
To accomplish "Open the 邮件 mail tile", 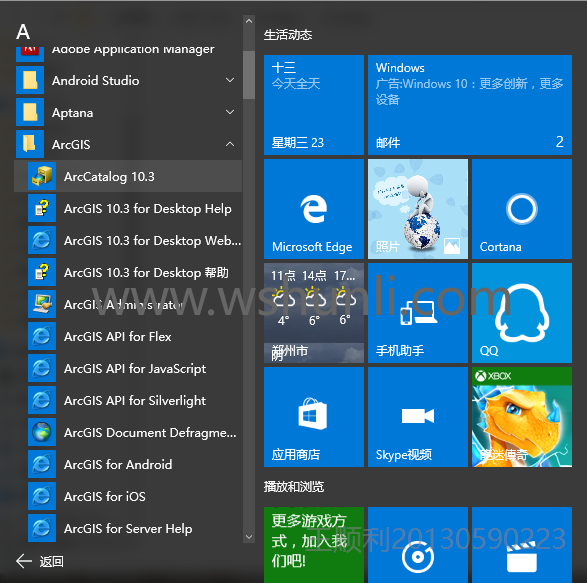I will click(470, 105).
